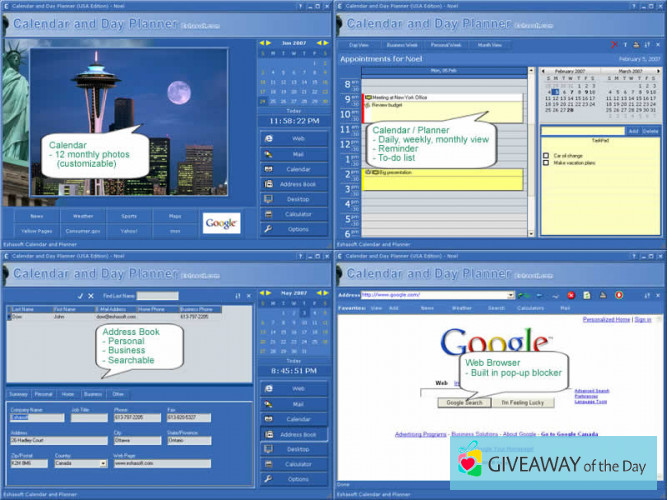Select the John contact row in the address book

(114, 317)
